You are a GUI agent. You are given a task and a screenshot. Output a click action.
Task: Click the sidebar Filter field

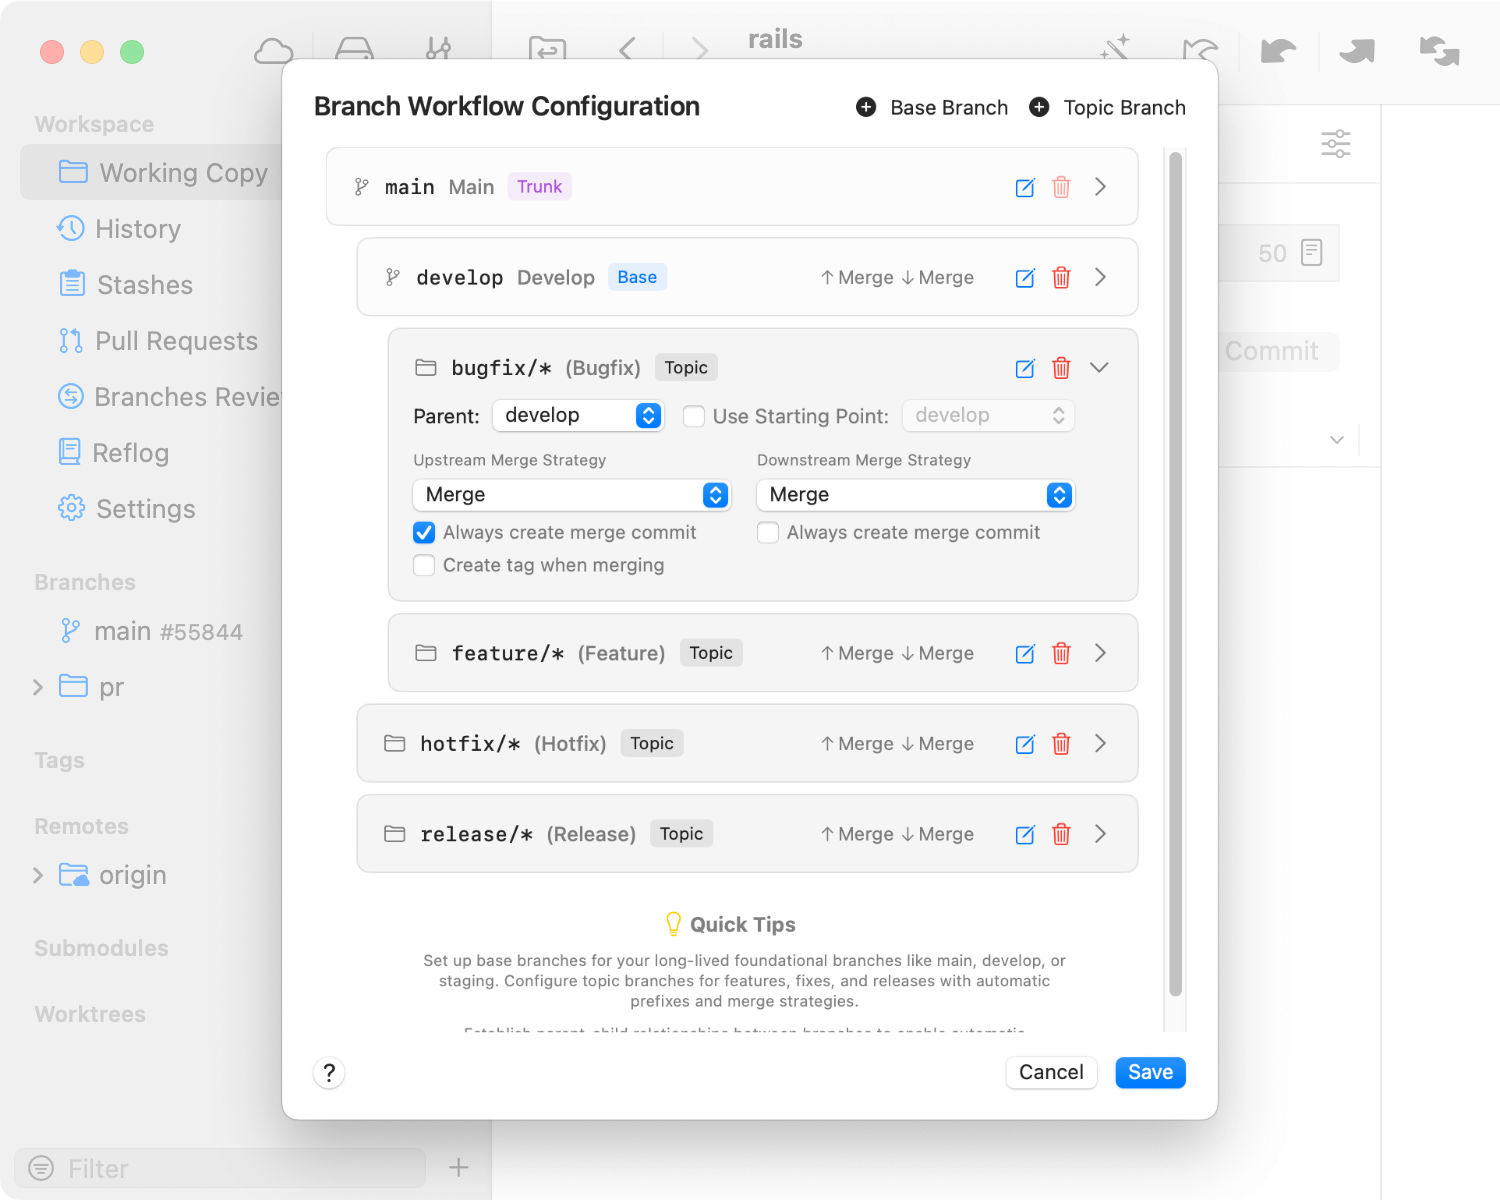click(x=220, y=1168)
